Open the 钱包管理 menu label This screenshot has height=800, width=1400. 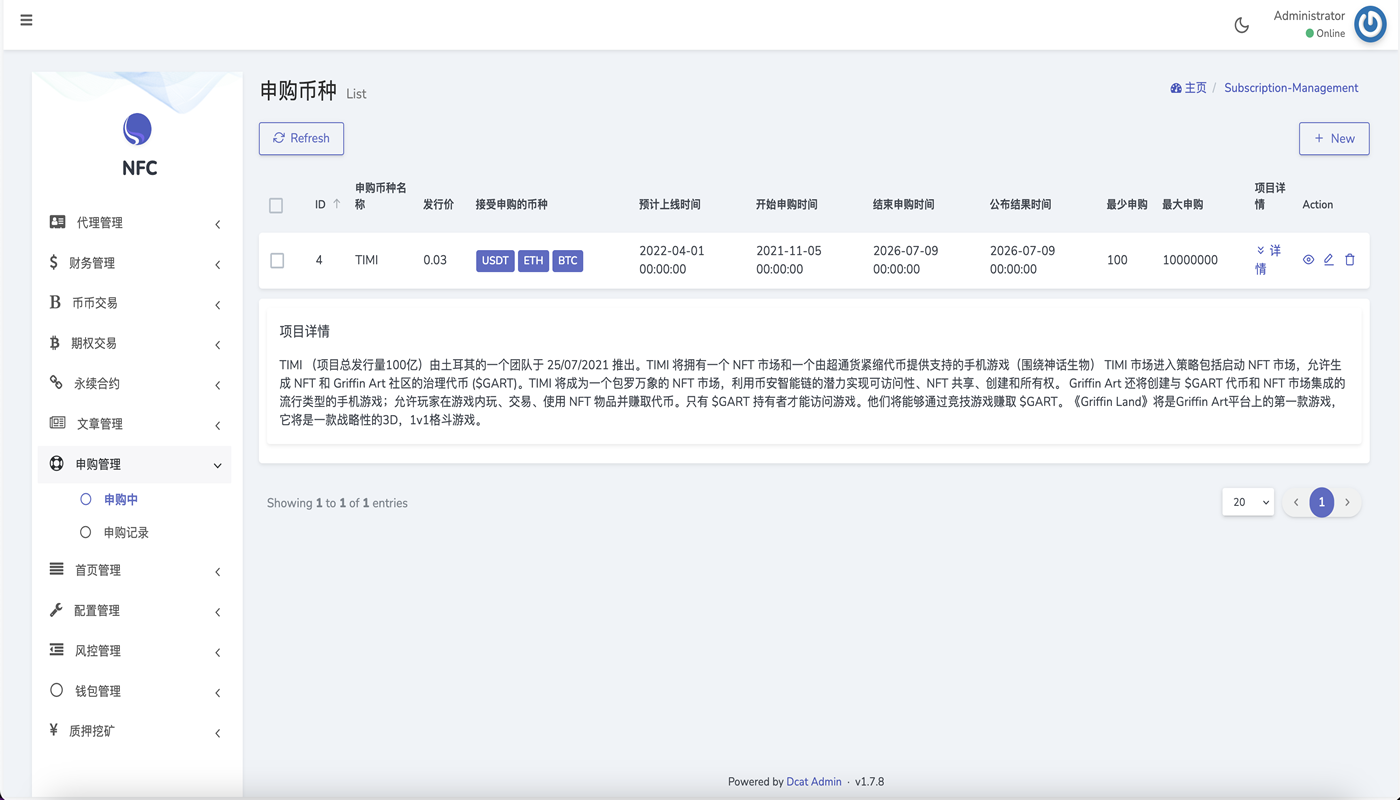click(x=97, y=691)
